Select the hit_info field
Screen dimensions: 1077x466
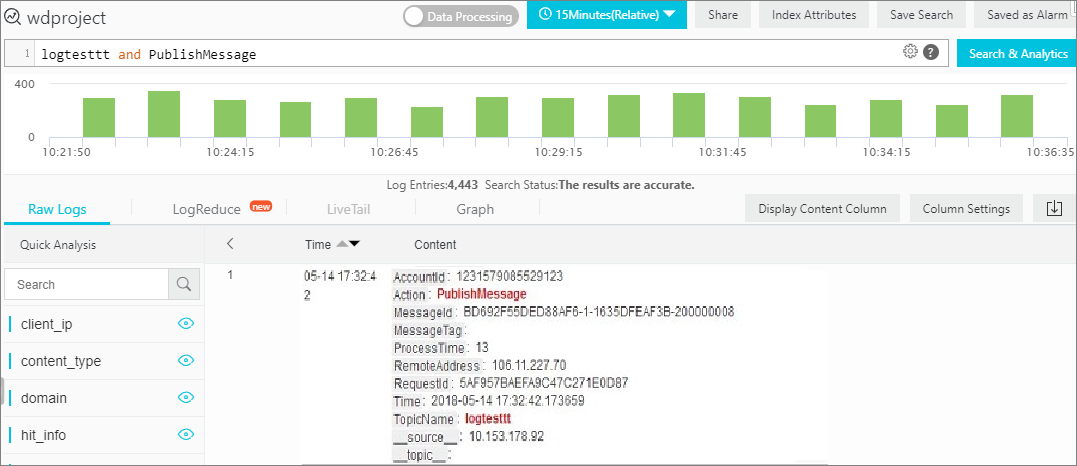click(x=43, y=435)
